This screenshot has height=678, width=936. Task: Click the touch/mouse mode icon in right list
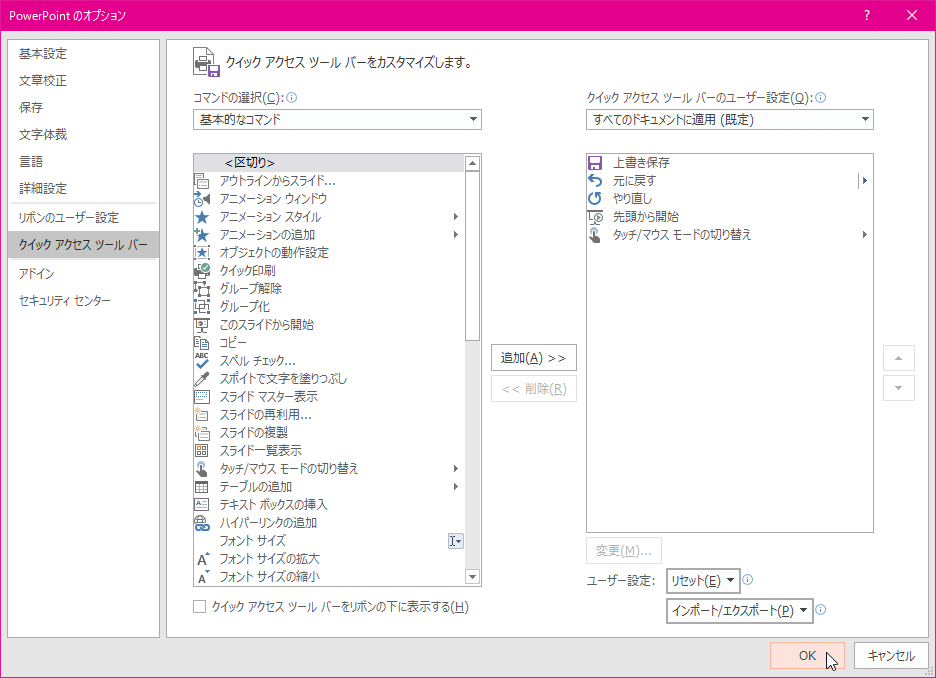tap(595, 235)
